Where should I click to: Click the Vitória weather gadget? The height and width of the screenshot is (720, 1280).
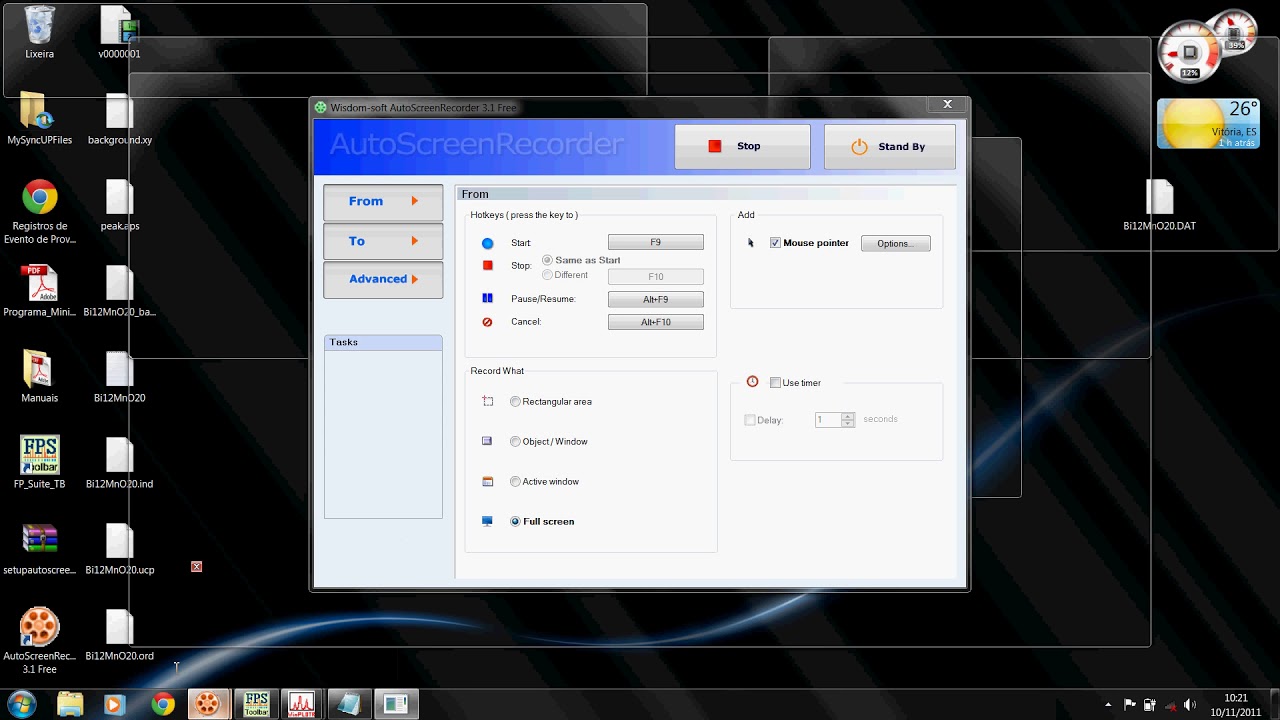pos(1208,124)
